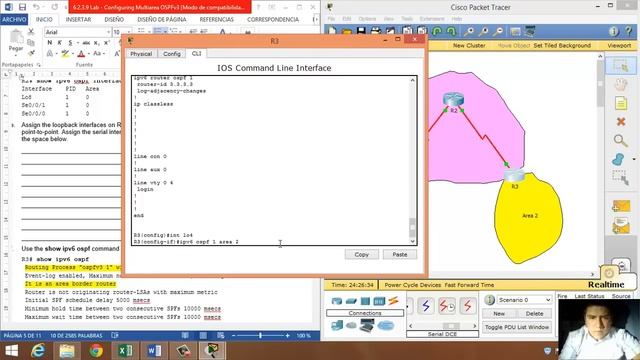
Task: Click the Copy button under the CLI
Action: point(361,254)
